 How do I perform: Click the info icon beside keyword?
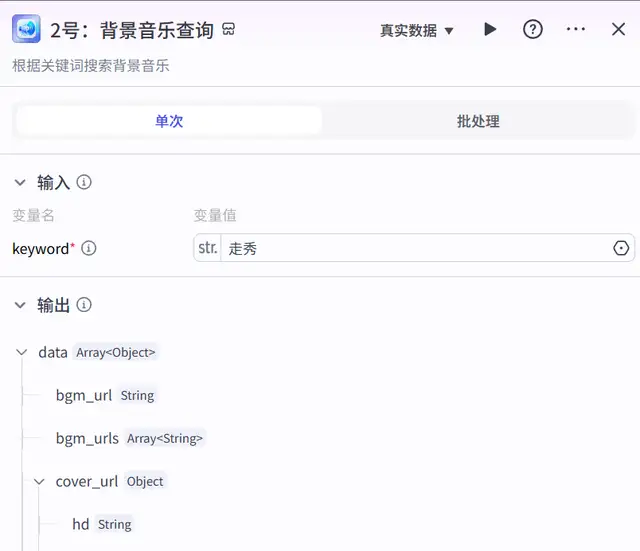click(x=89, y=248)
